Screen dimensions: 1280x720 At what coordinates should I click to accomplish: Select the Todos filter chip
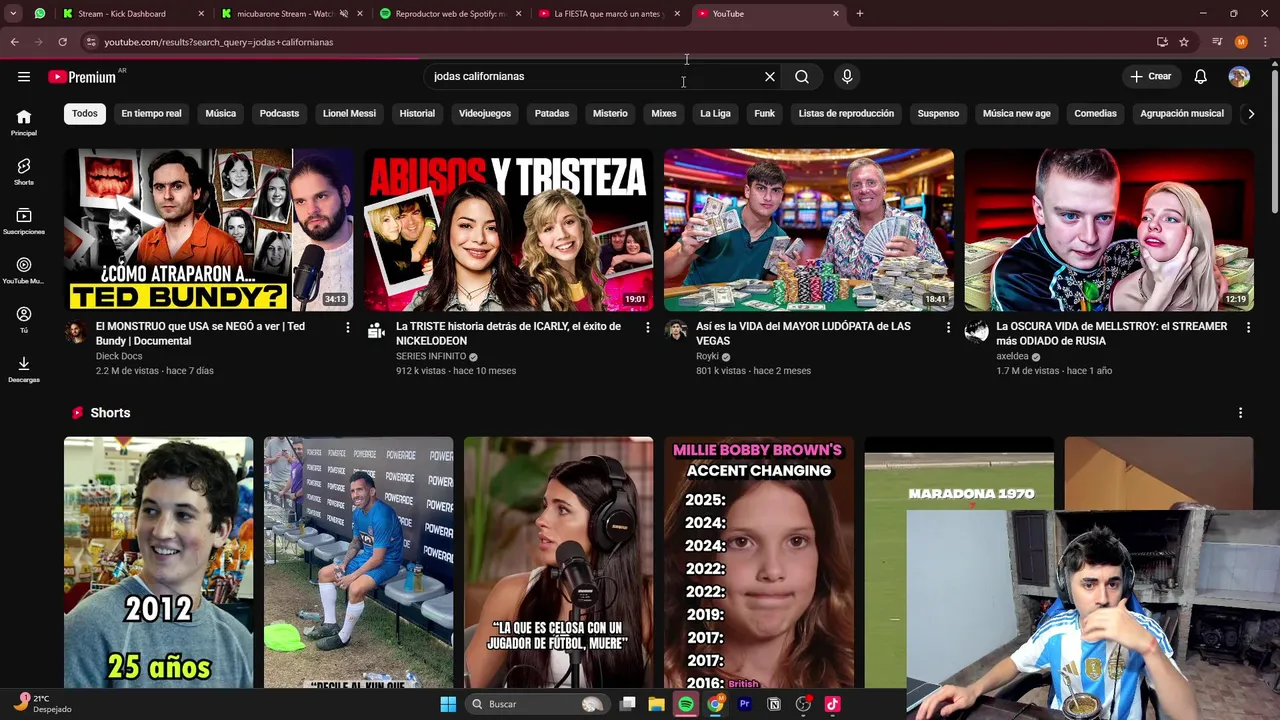click(85, 114)
